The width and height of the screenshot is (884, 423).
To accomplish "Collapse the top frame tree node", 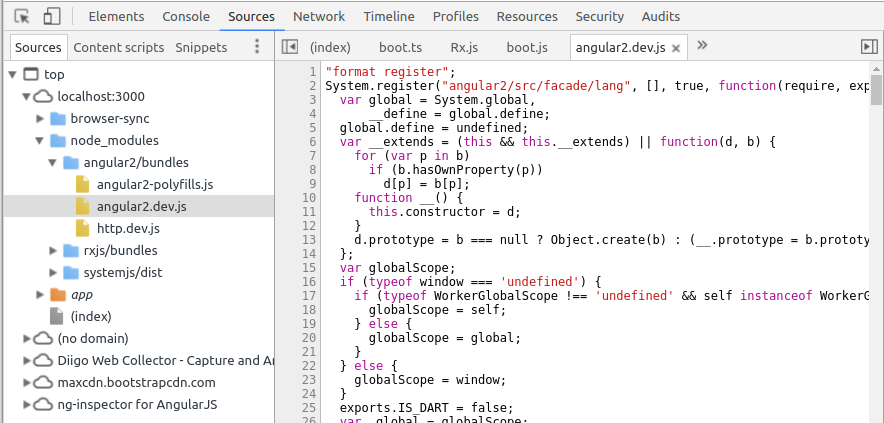I will pyautogui.click(x=12, y=74).
